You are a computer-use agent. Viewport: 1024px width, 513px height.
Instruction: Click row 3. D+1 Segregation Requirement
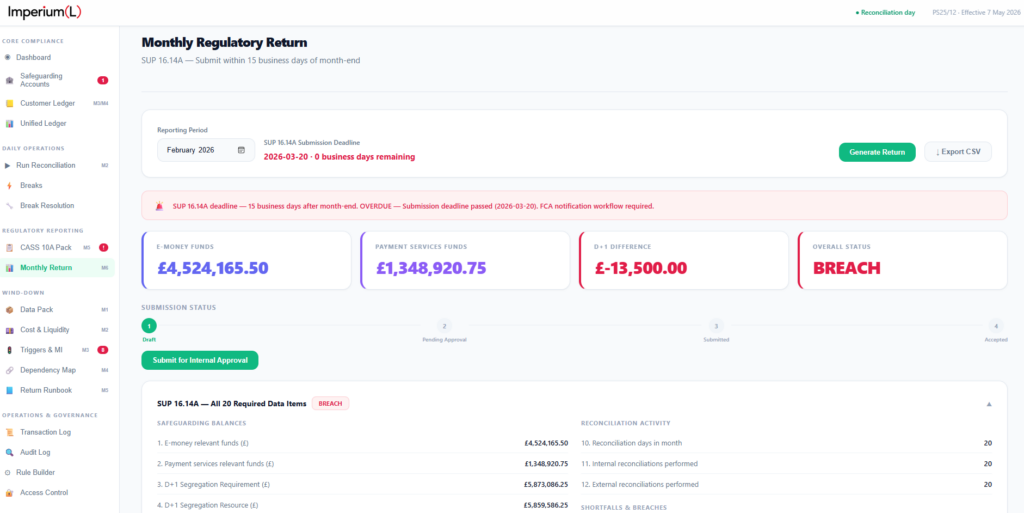[362, 485]
